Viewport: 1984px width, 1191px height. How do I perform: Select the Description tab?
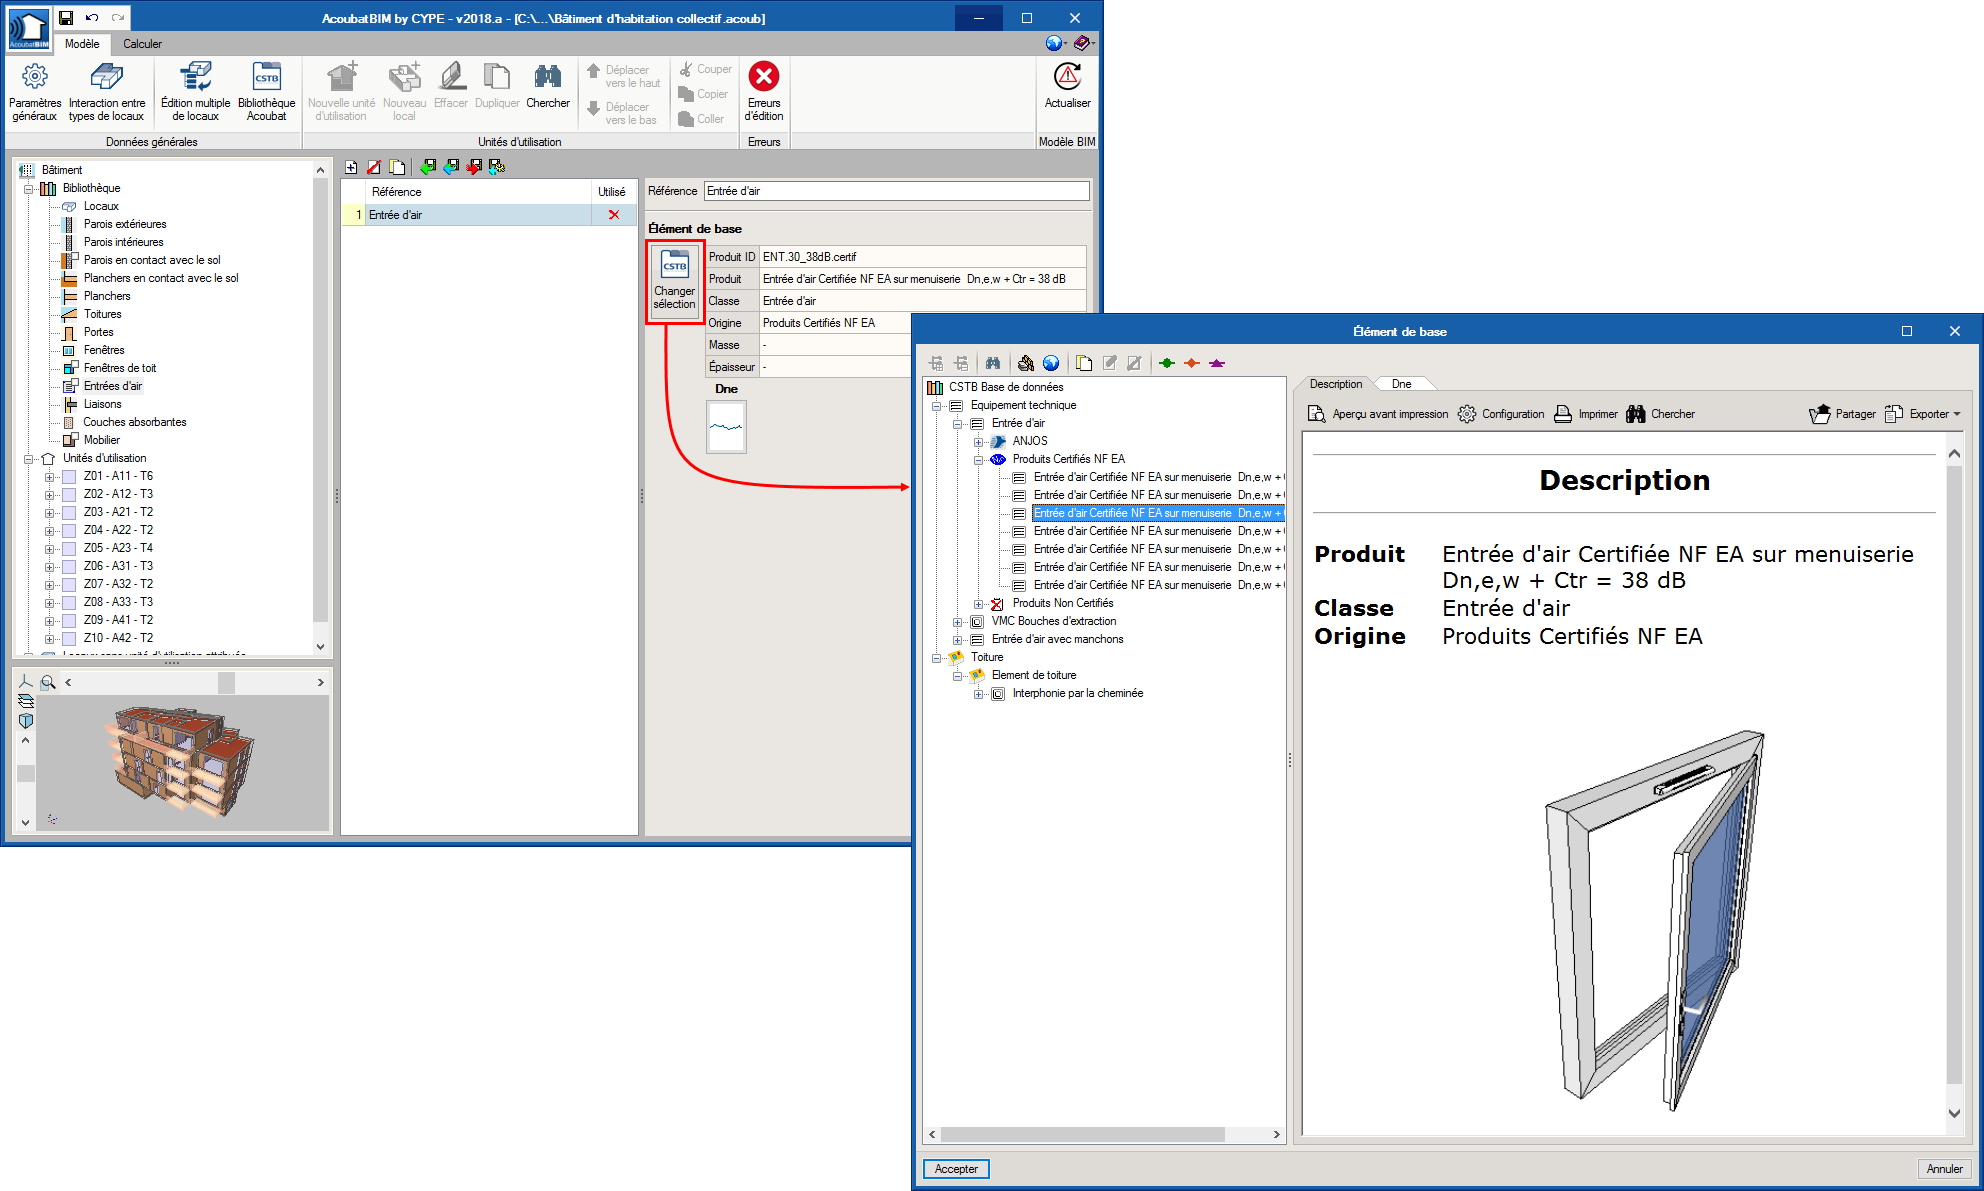click(1336, 384)
